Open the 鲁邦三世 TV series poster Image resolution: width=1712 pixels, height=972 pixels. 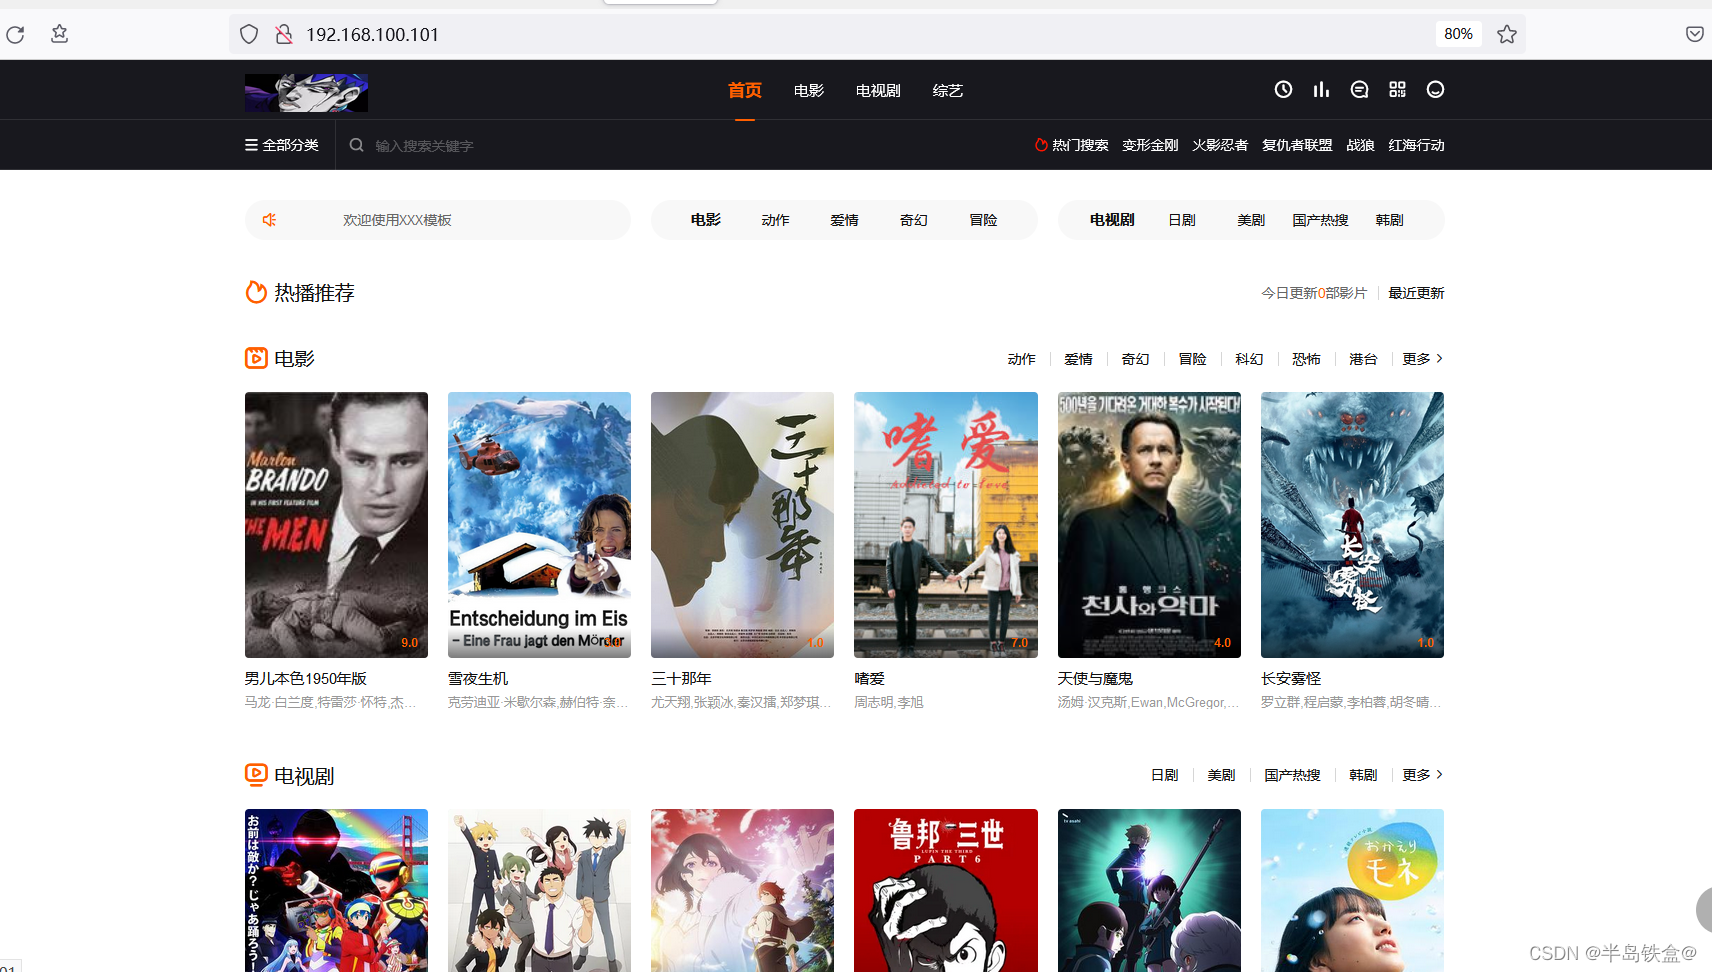coord(946,890)
